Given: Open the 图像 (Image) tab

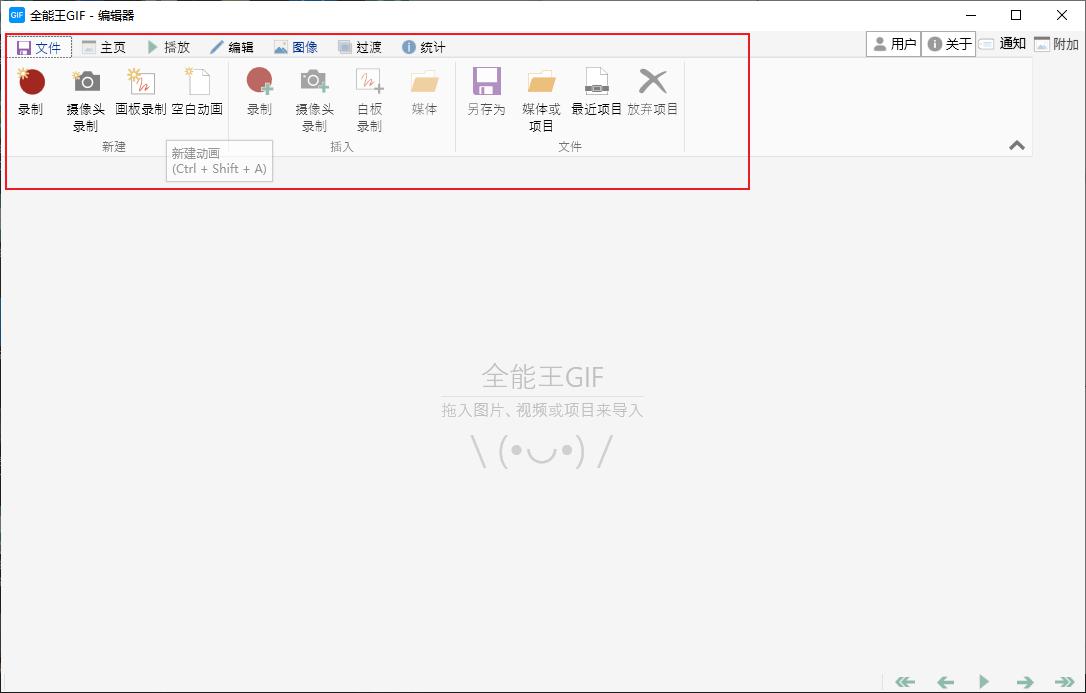Looking at the screenshot, I should coord(296,47).
